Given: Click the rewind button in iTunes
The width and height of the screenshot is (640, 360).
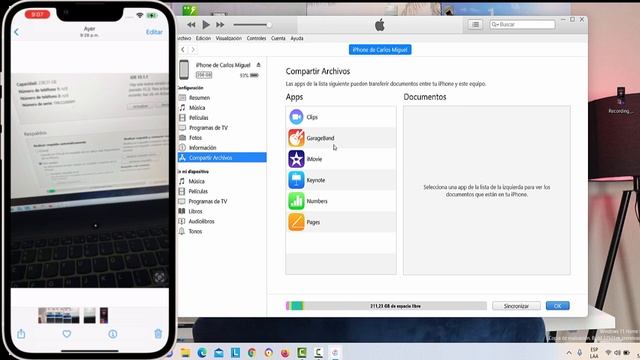Looking at the screenshot, I should pos(191,25).
